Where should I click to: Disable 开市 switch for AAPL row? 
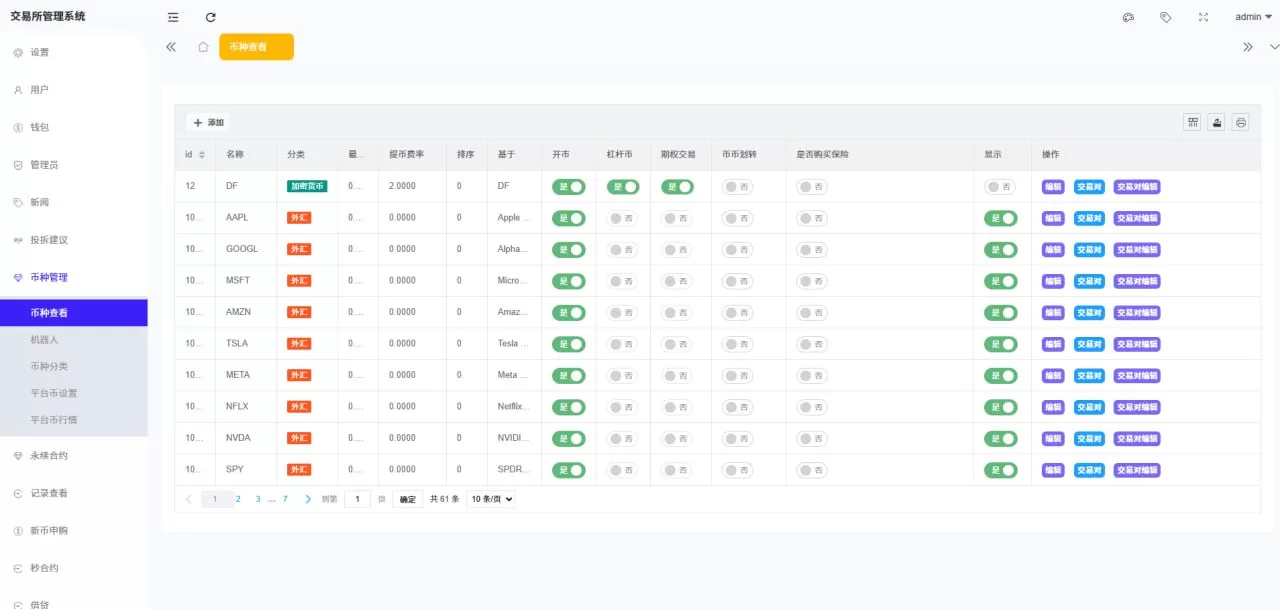[x=568, y=218]
